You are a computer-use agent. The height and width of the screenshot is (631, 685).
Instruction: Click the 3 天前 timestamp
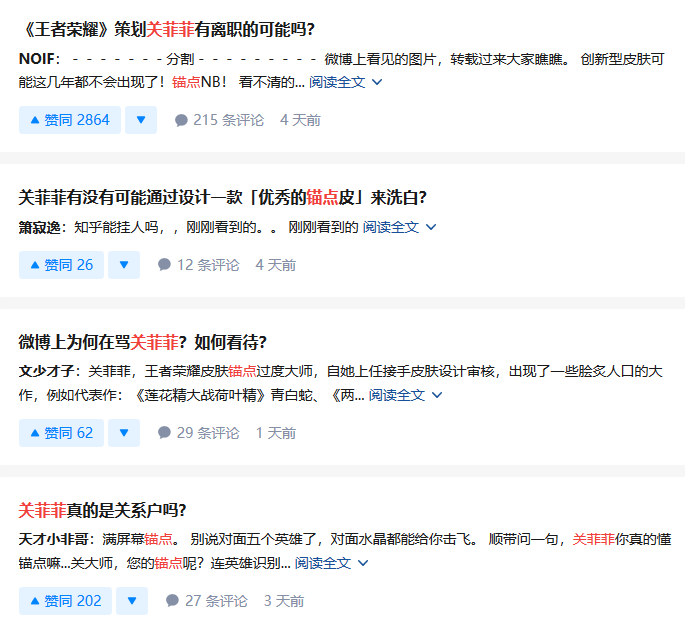pos(284,601)
